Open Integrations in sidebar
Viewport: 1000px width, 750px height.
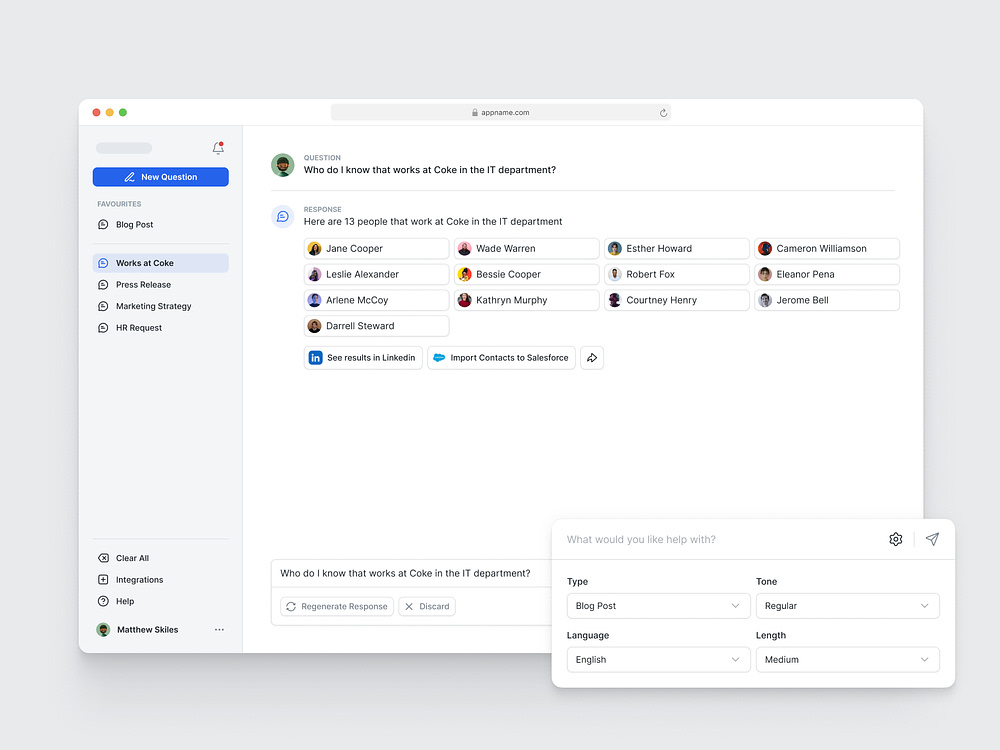point(161,580)
